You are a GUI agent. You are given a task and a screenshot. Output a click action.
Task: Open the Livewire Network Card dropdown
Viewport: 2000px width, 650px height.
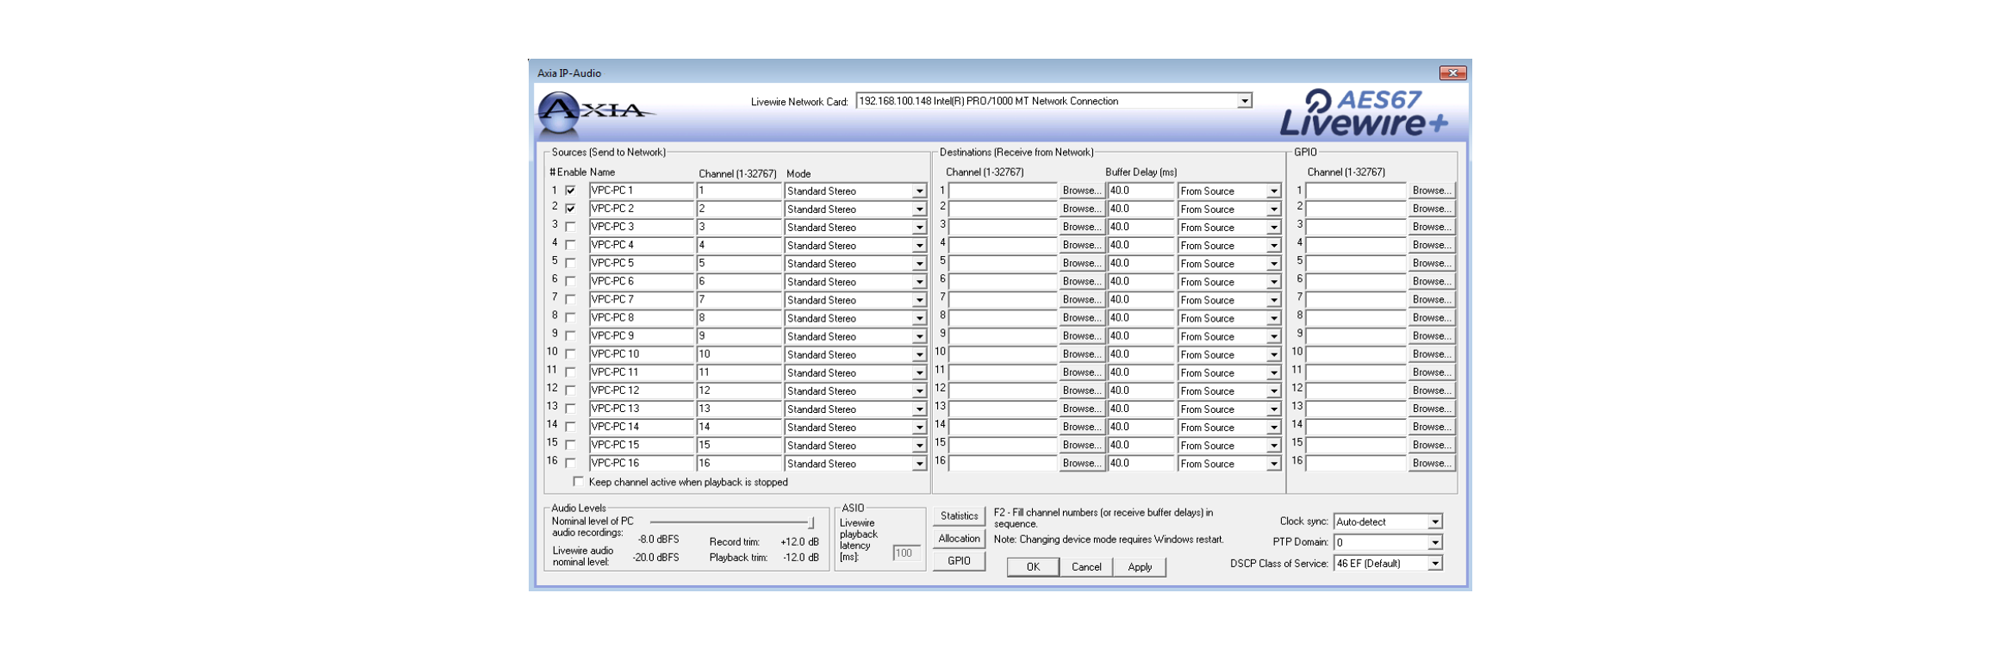click(x=1244, y=101)
